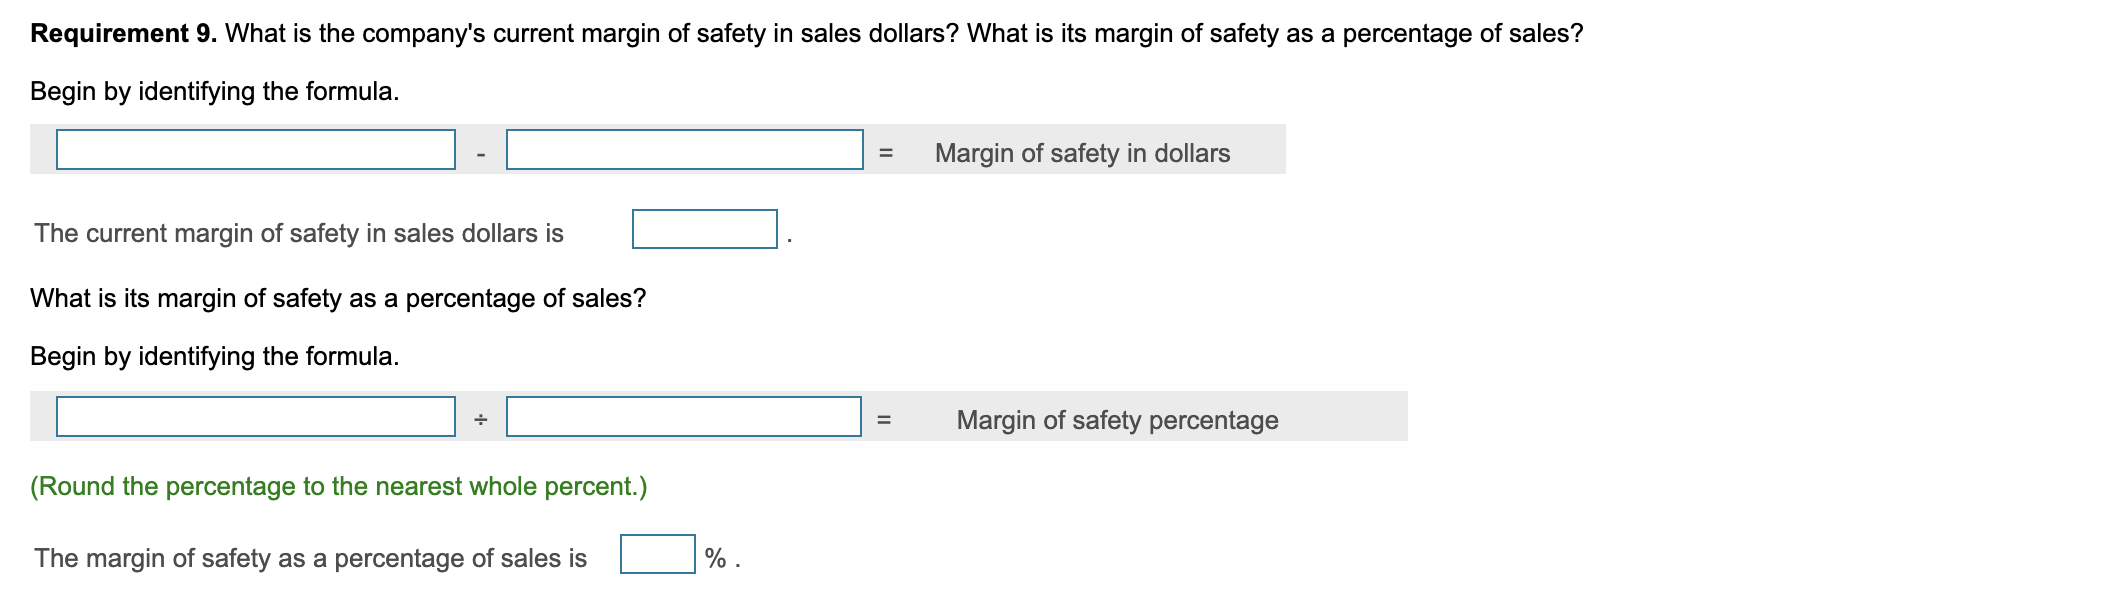Click the question text asking about margin of safety percentage
Viewport: 2106px width, 600px height.
(338, 296)
